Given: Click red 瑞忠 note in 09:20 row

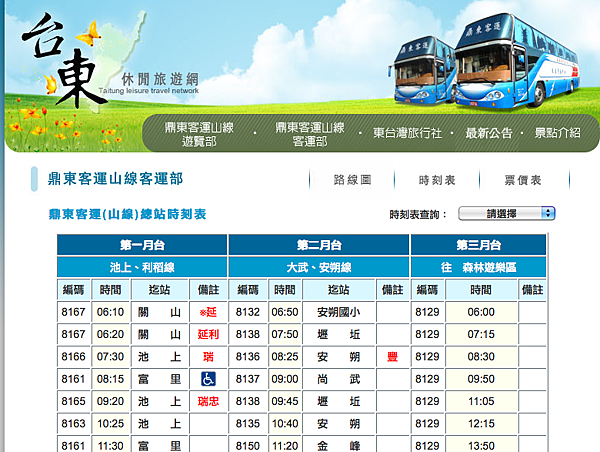Looking at the screenshot, I should click(208, 401).
